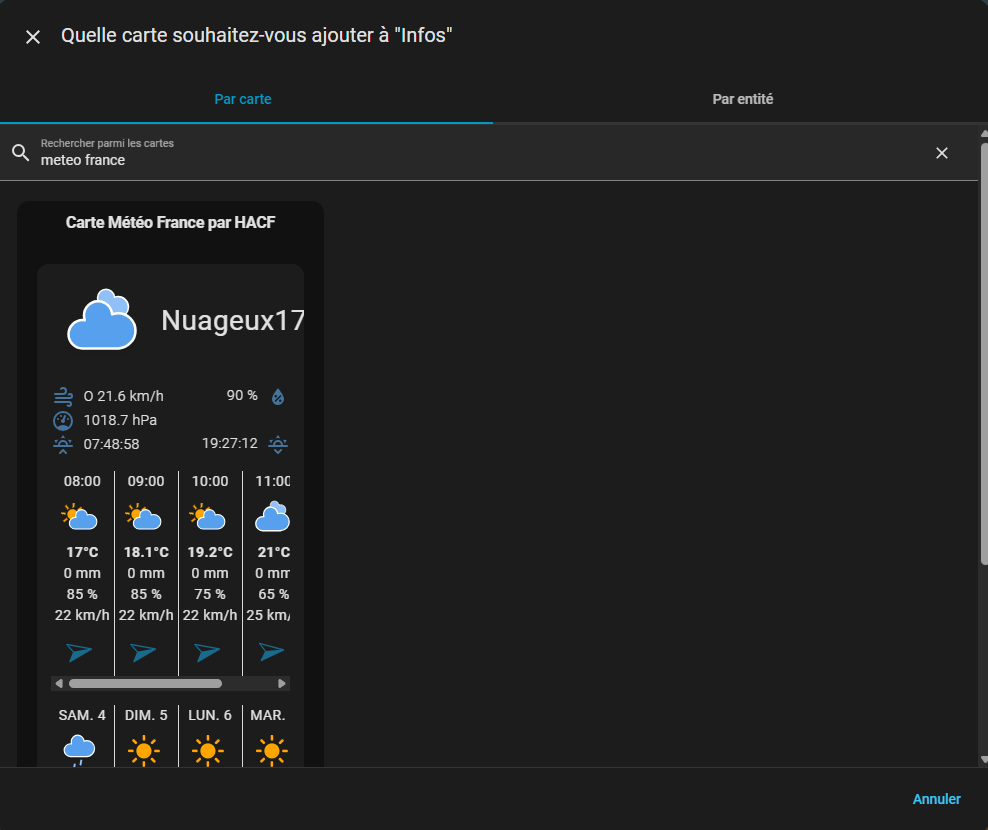Click the dialog scrollbar down arrow

pyautogui.click(x=983, y=761)
